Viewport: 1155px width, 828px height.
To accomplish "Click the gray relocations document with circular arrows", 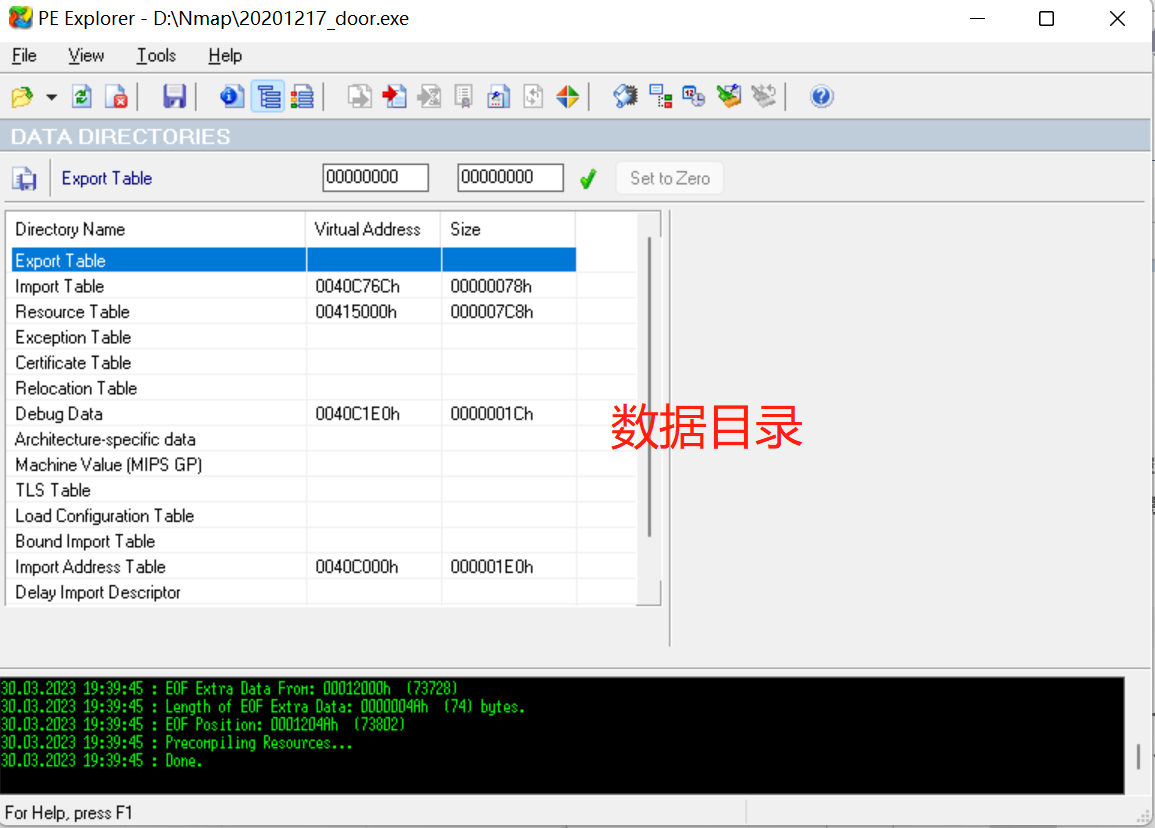I will click(533, 97).
